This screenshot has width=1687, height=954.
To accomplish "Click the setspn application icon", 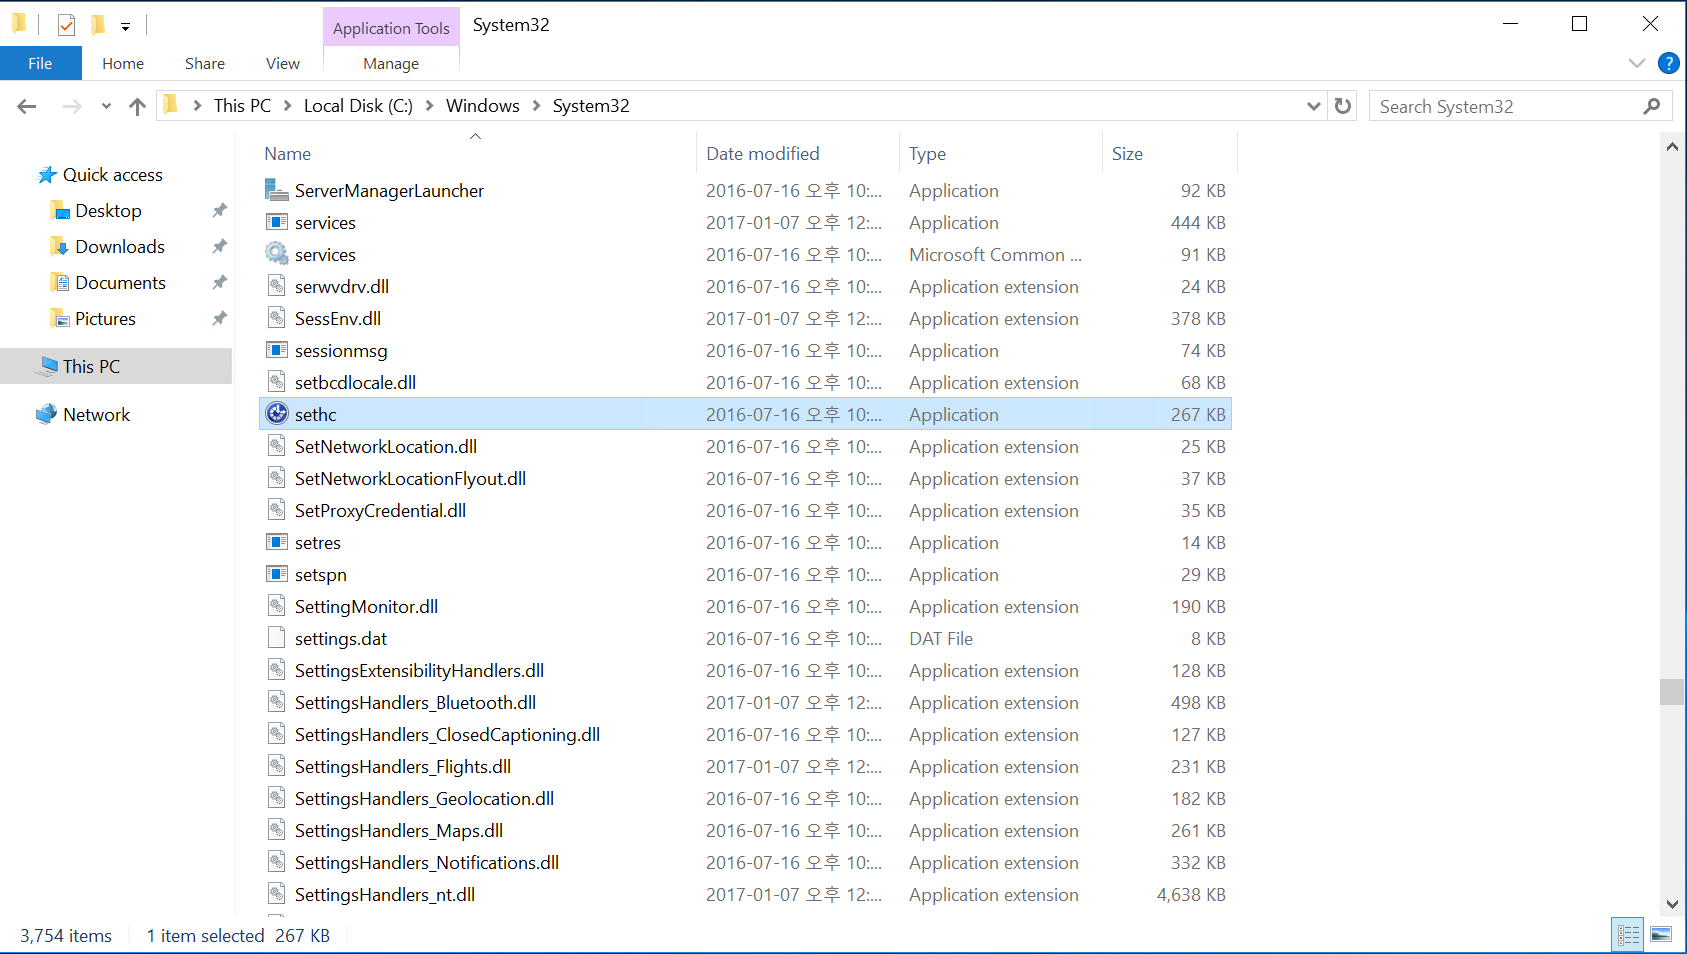I will pyautogui.click(x=277, y=573).
